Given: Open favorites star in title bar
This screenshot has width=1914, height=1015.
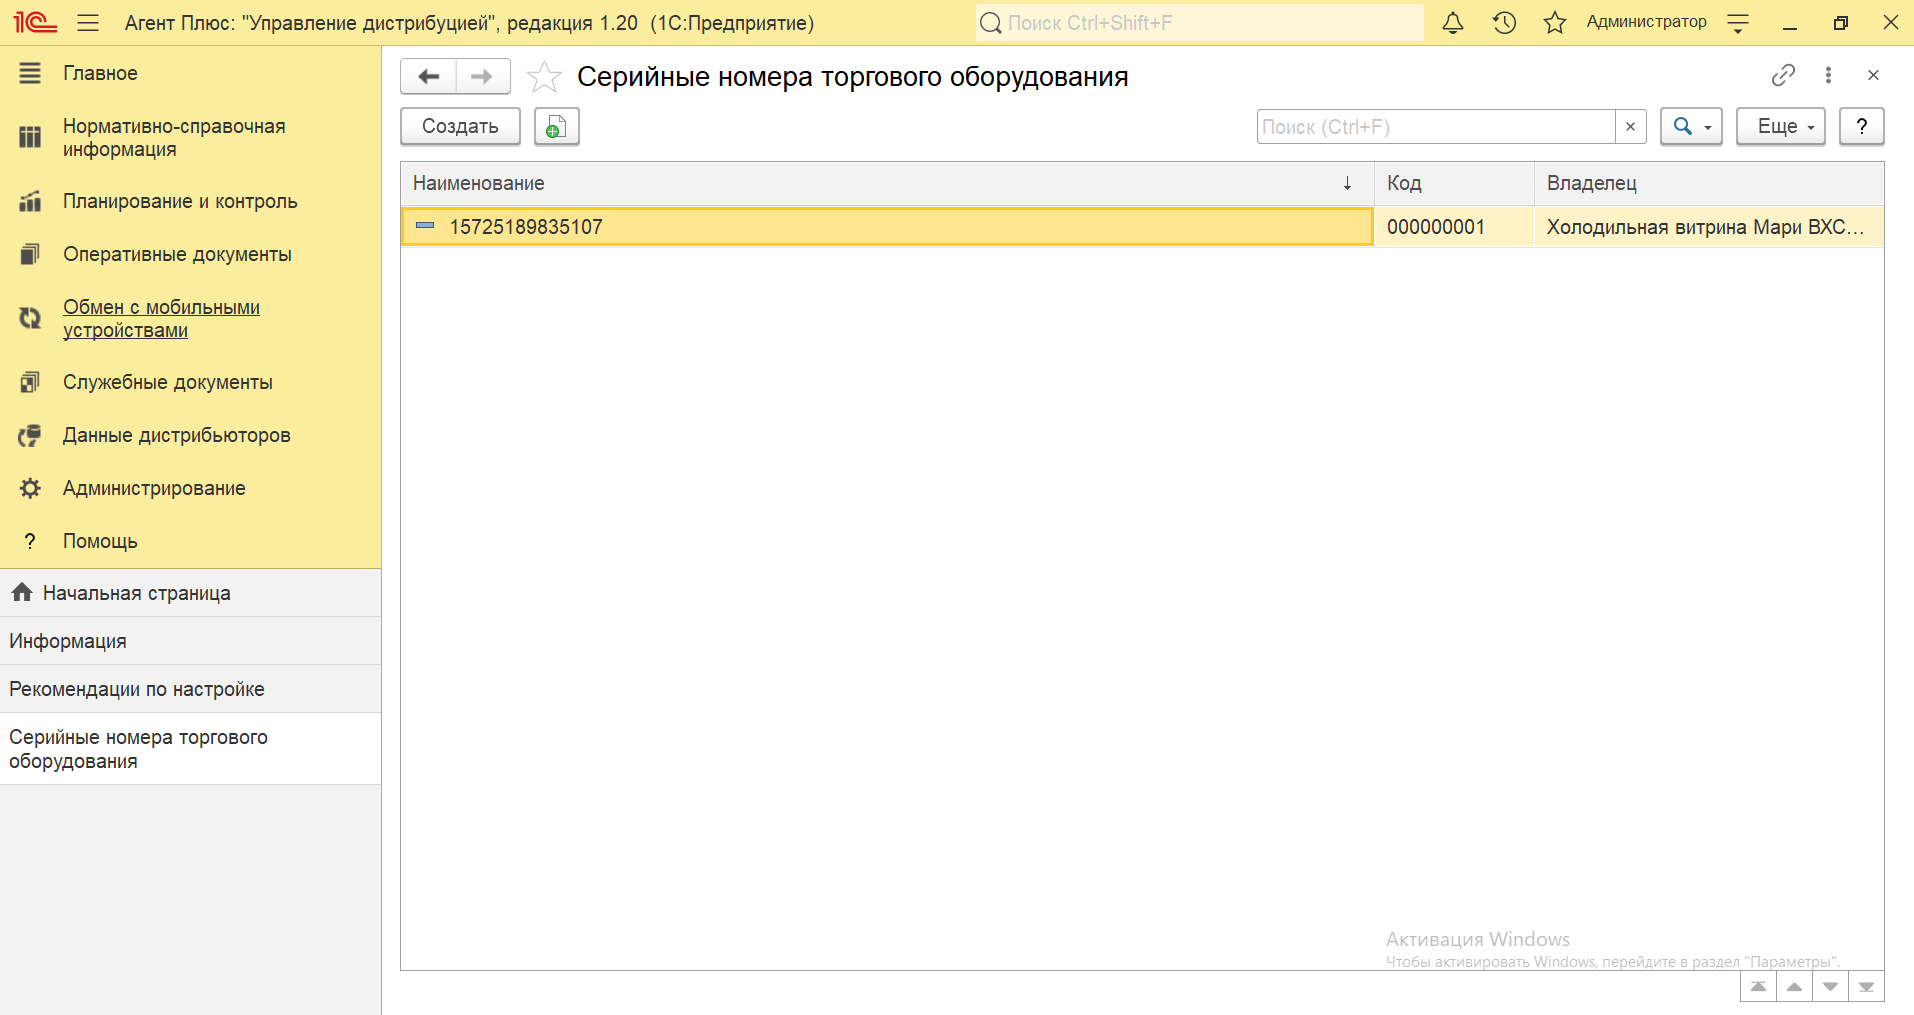Looking at the screenshot, I should [x=1554, y=22].
